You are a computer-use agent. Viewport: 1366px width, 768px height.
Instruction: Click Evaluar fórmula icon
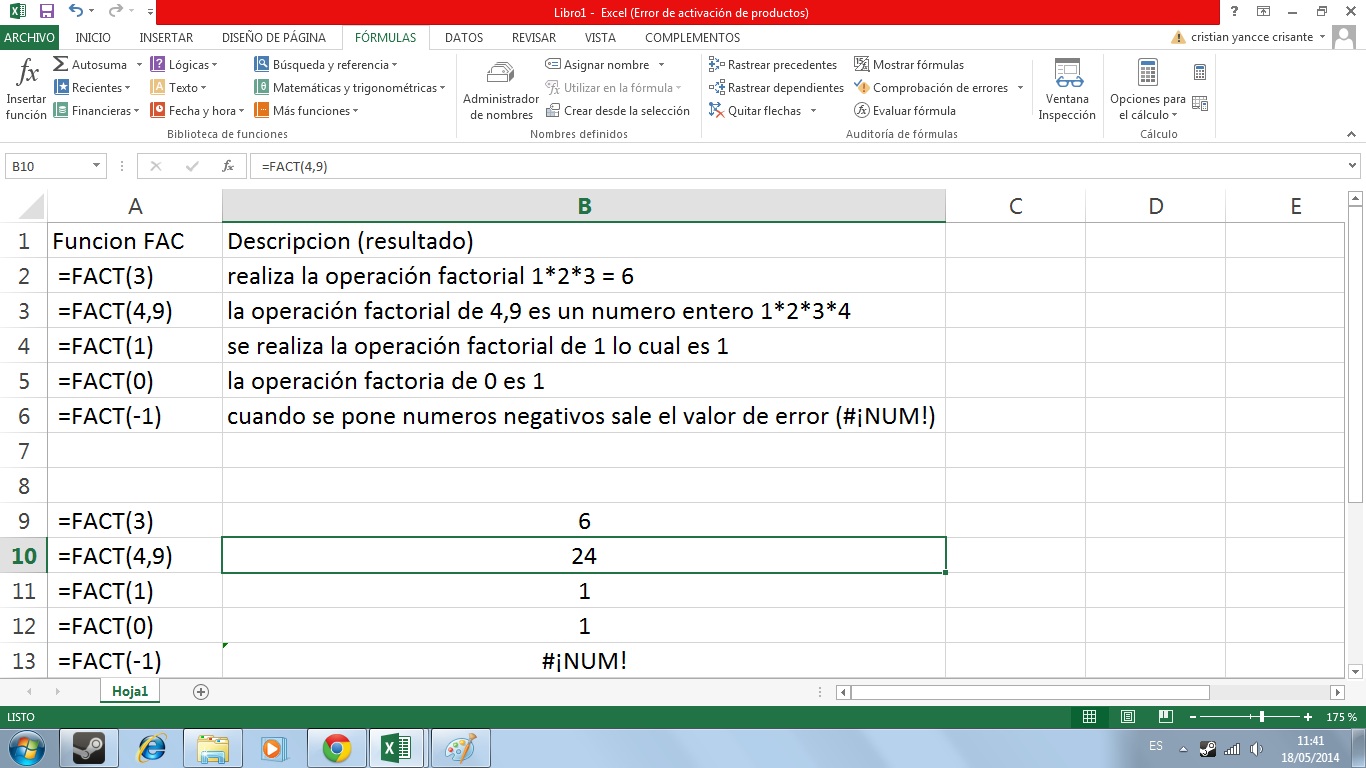pos(905,111)
